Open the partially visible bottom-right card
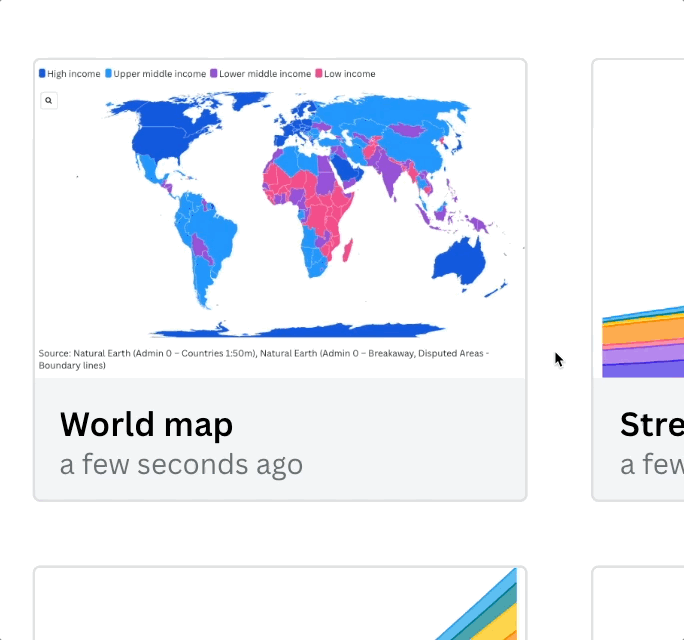Screen dimensions: 684x640 point(638,604)
